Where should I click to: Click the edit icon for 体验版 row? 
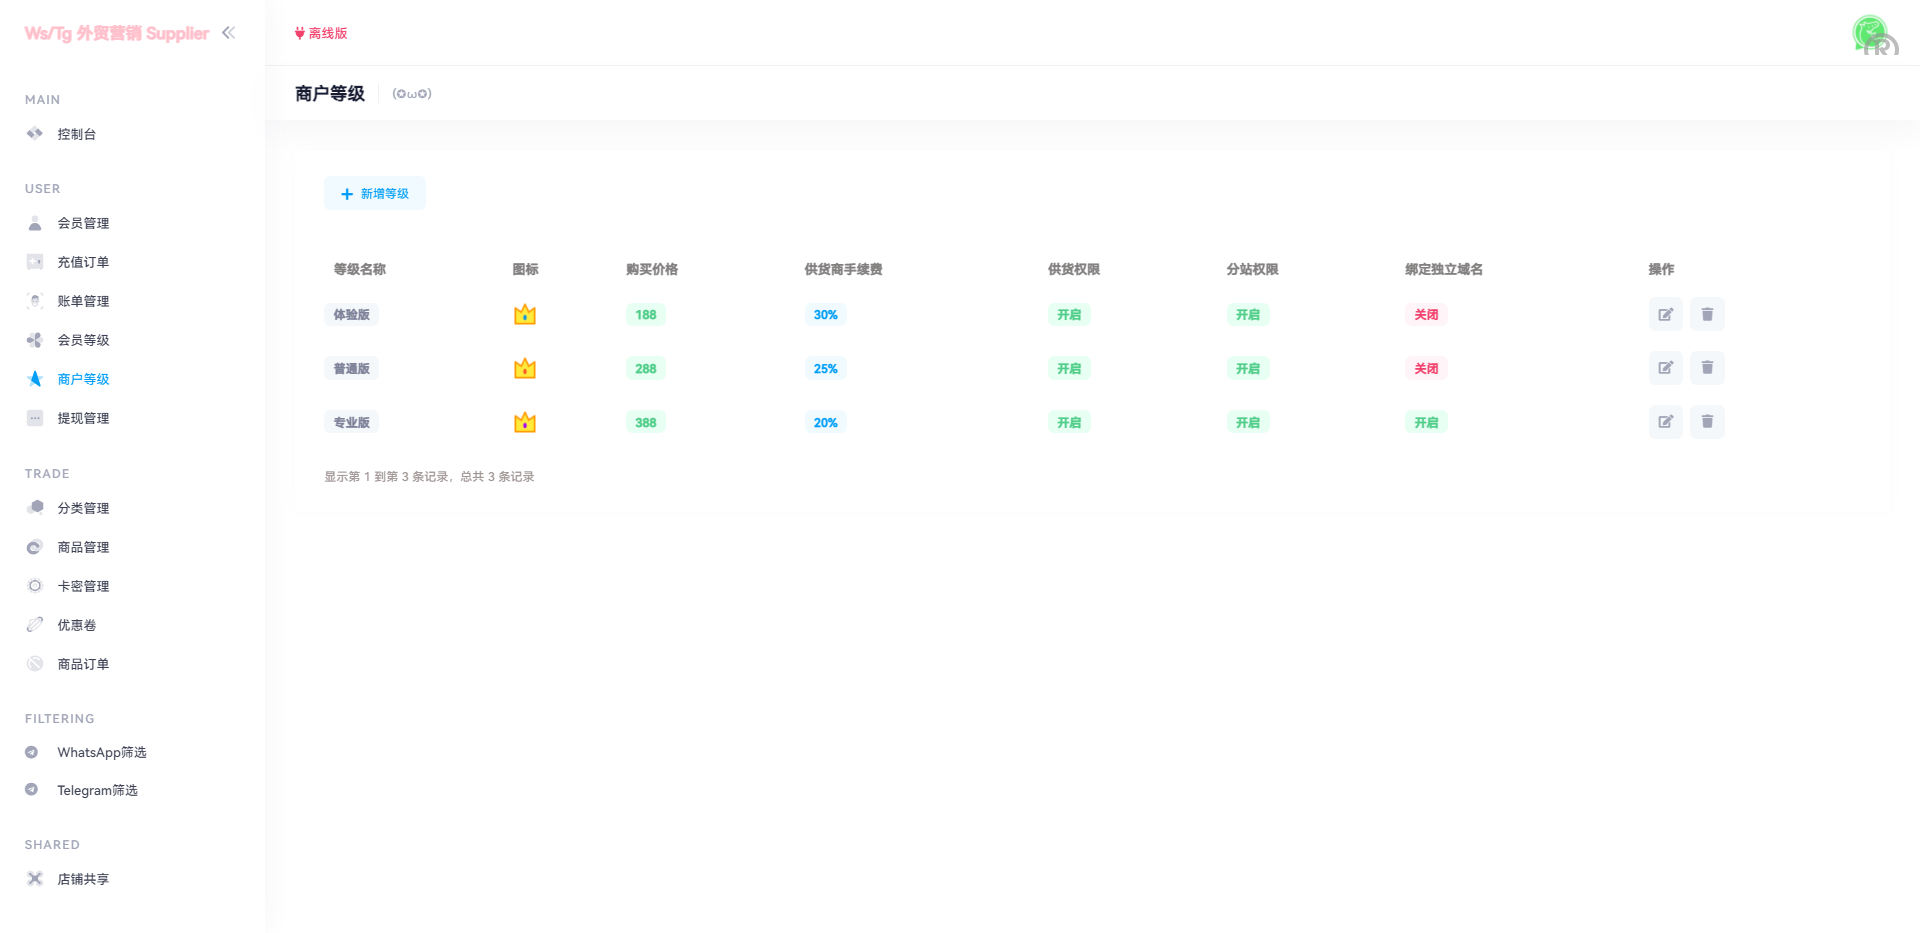[1665, 314]
